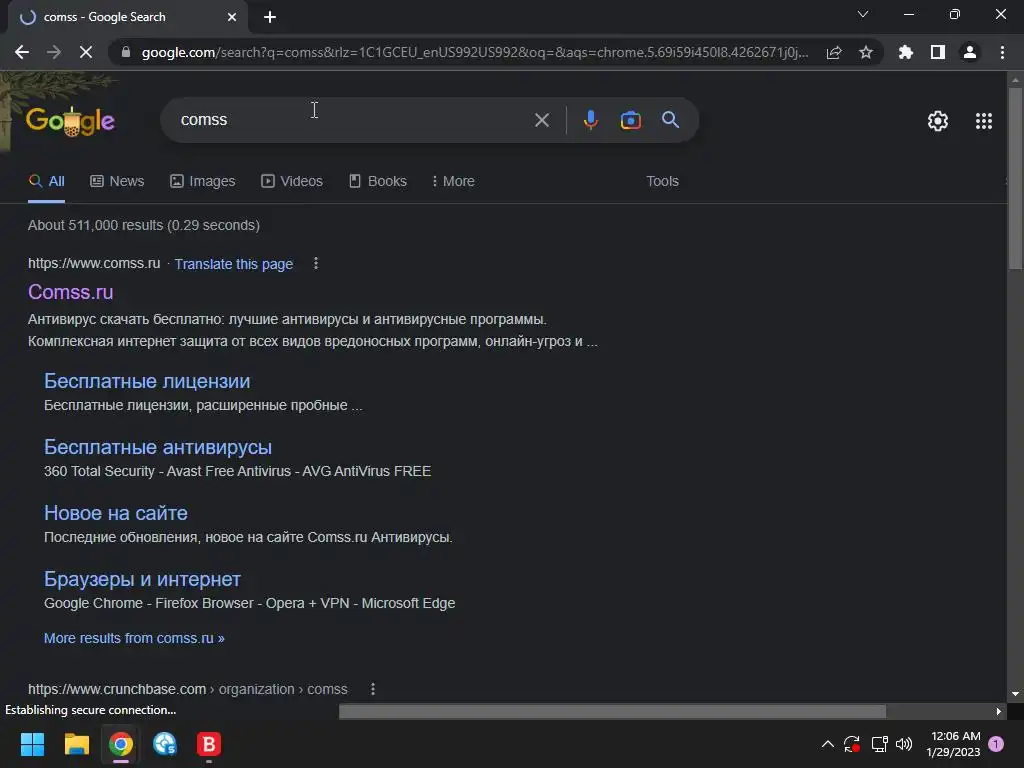Screen dimensions: 1024x768
Task: Open options menu for comss.ru result
Action: tap(315, 263)
